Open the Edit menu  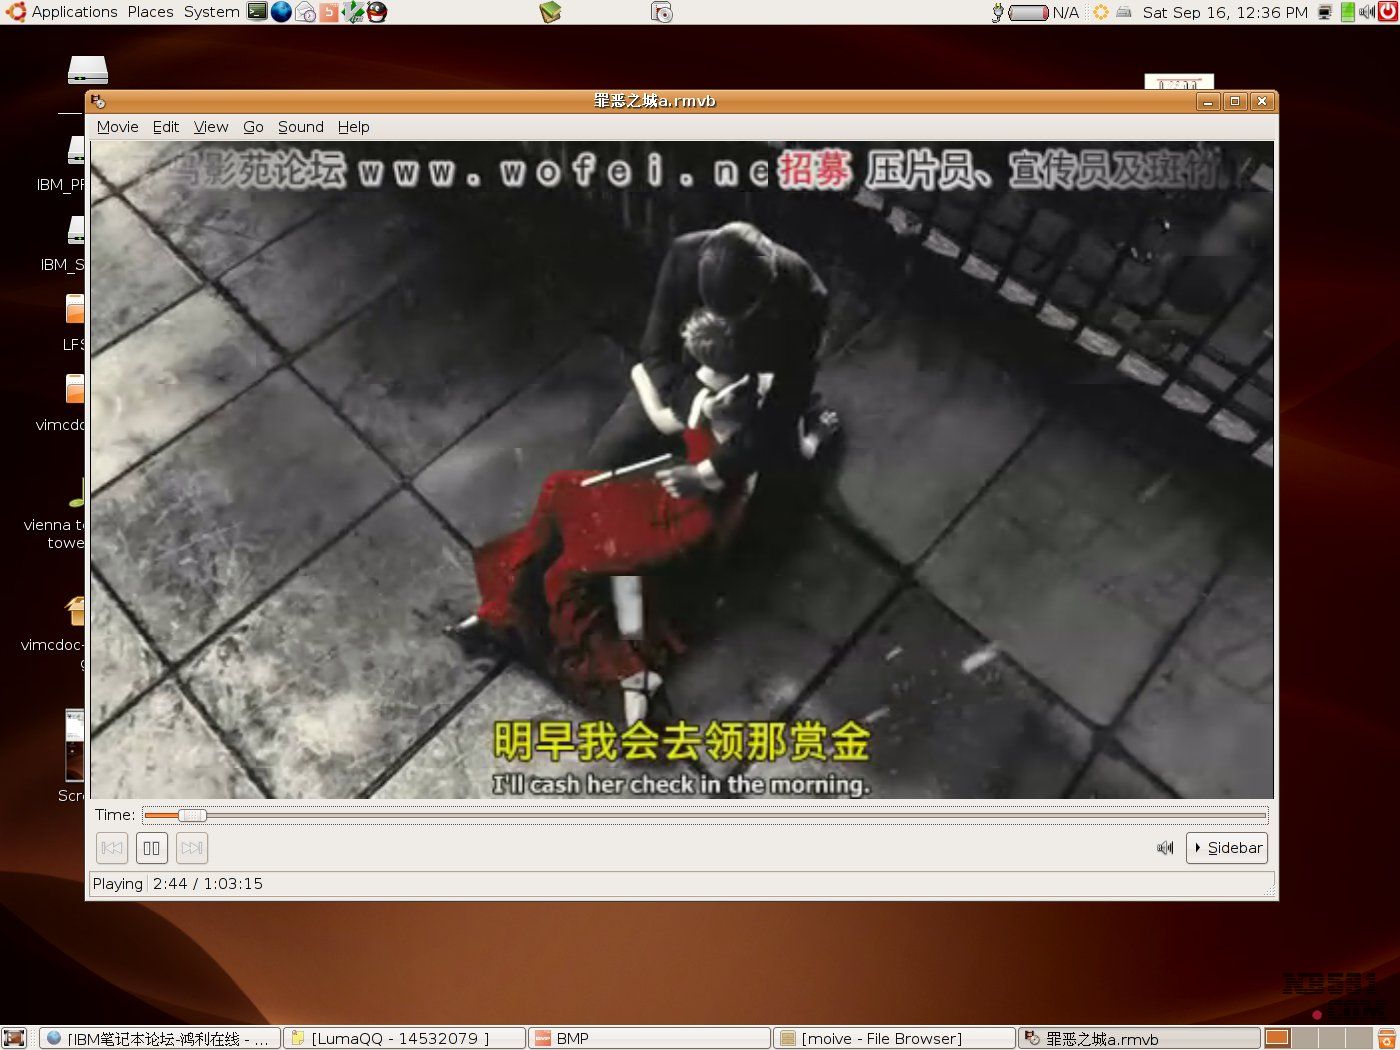(x=166, y=127)
